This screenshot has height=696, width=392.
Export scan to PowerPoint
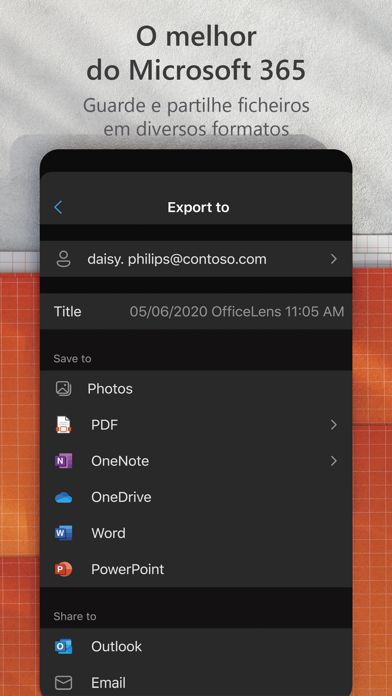click(x=196, y=569)
